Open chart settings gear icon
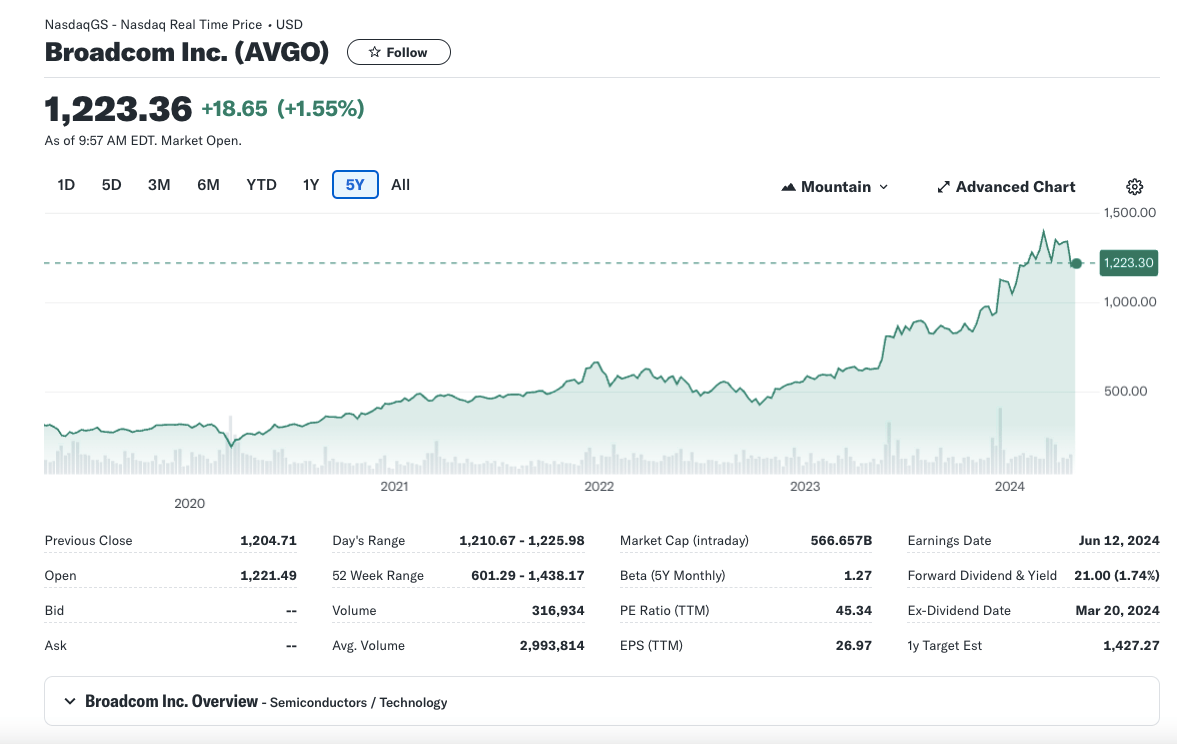1177x744 pixels. click(1134, 187)
